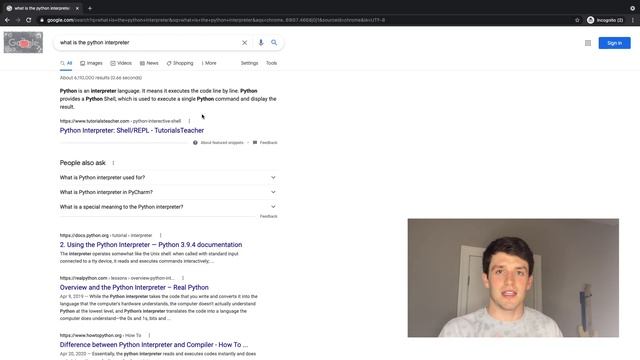Expand 'What is Python interpreter in PyCharm?'
Image resolution: width=640 pixels, height=360 pixels.
tap(168, 192)
